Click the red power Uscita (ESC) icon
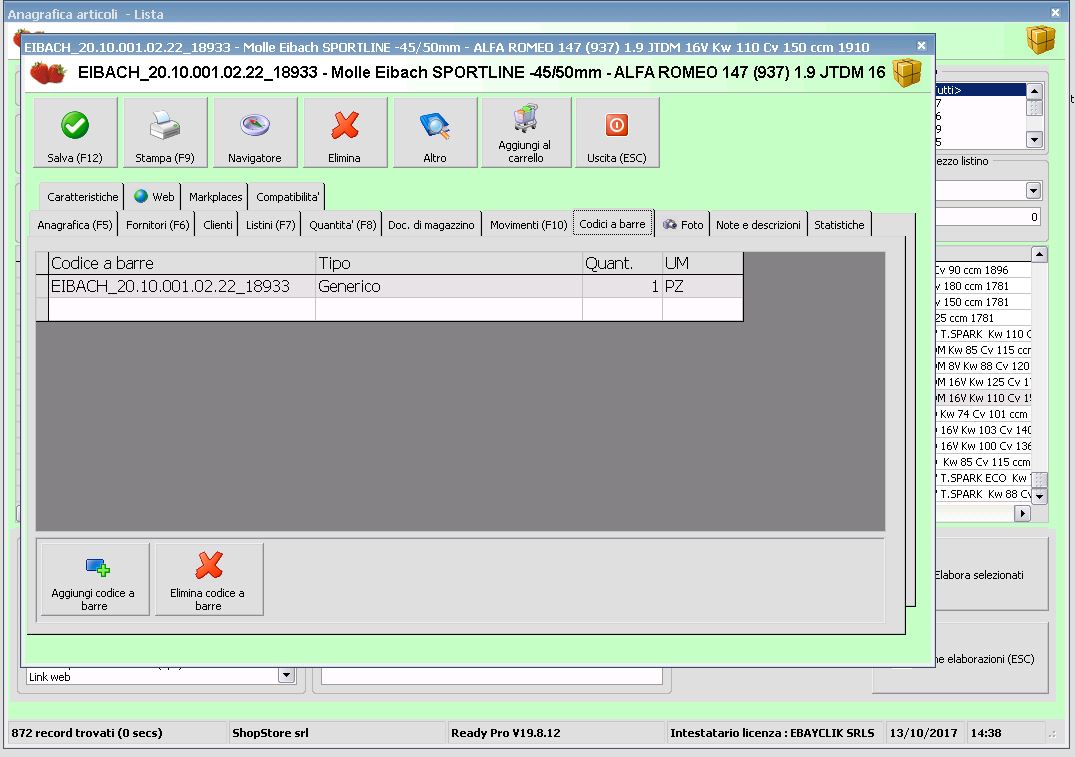This screenshot has height=757, width=1075. (x=616, y=125)
